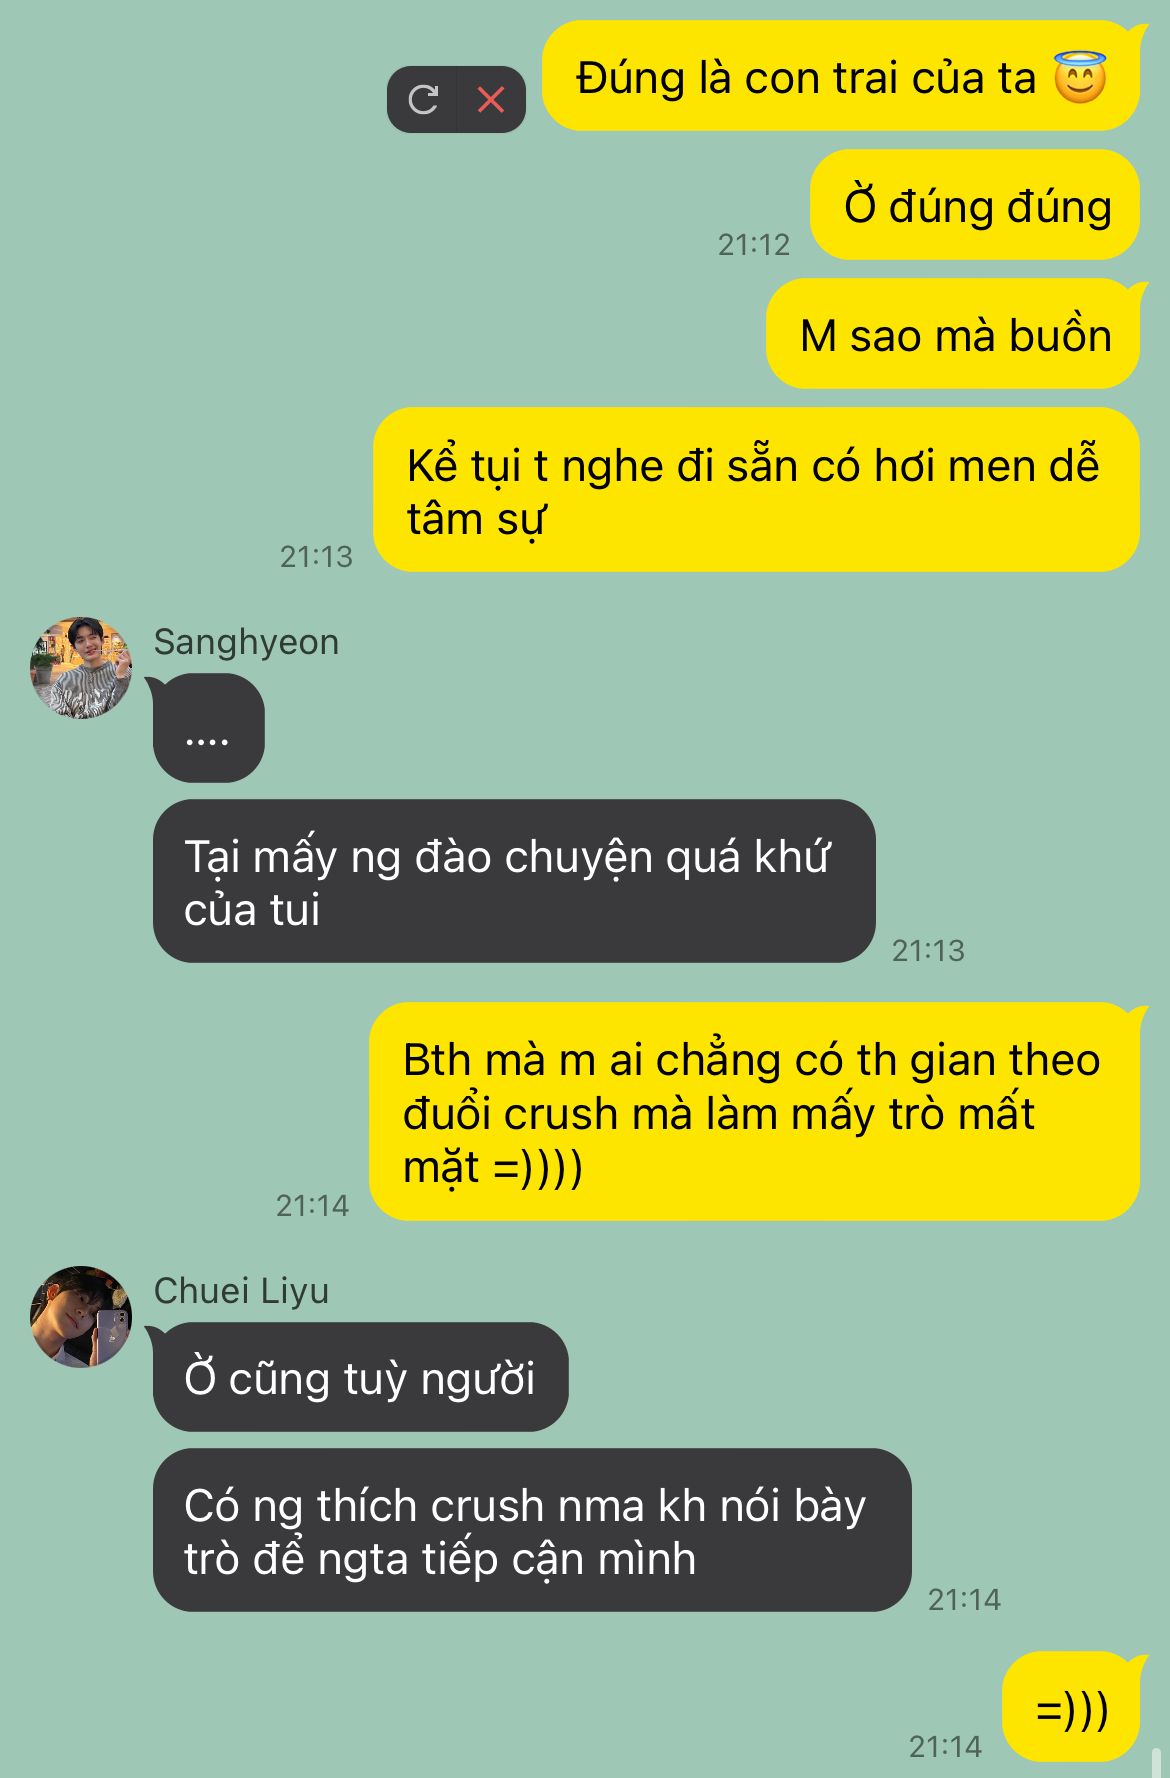Tap the red X cancel-send icon
This screenshot has height=1778, width=1170.
pos(491,99)
